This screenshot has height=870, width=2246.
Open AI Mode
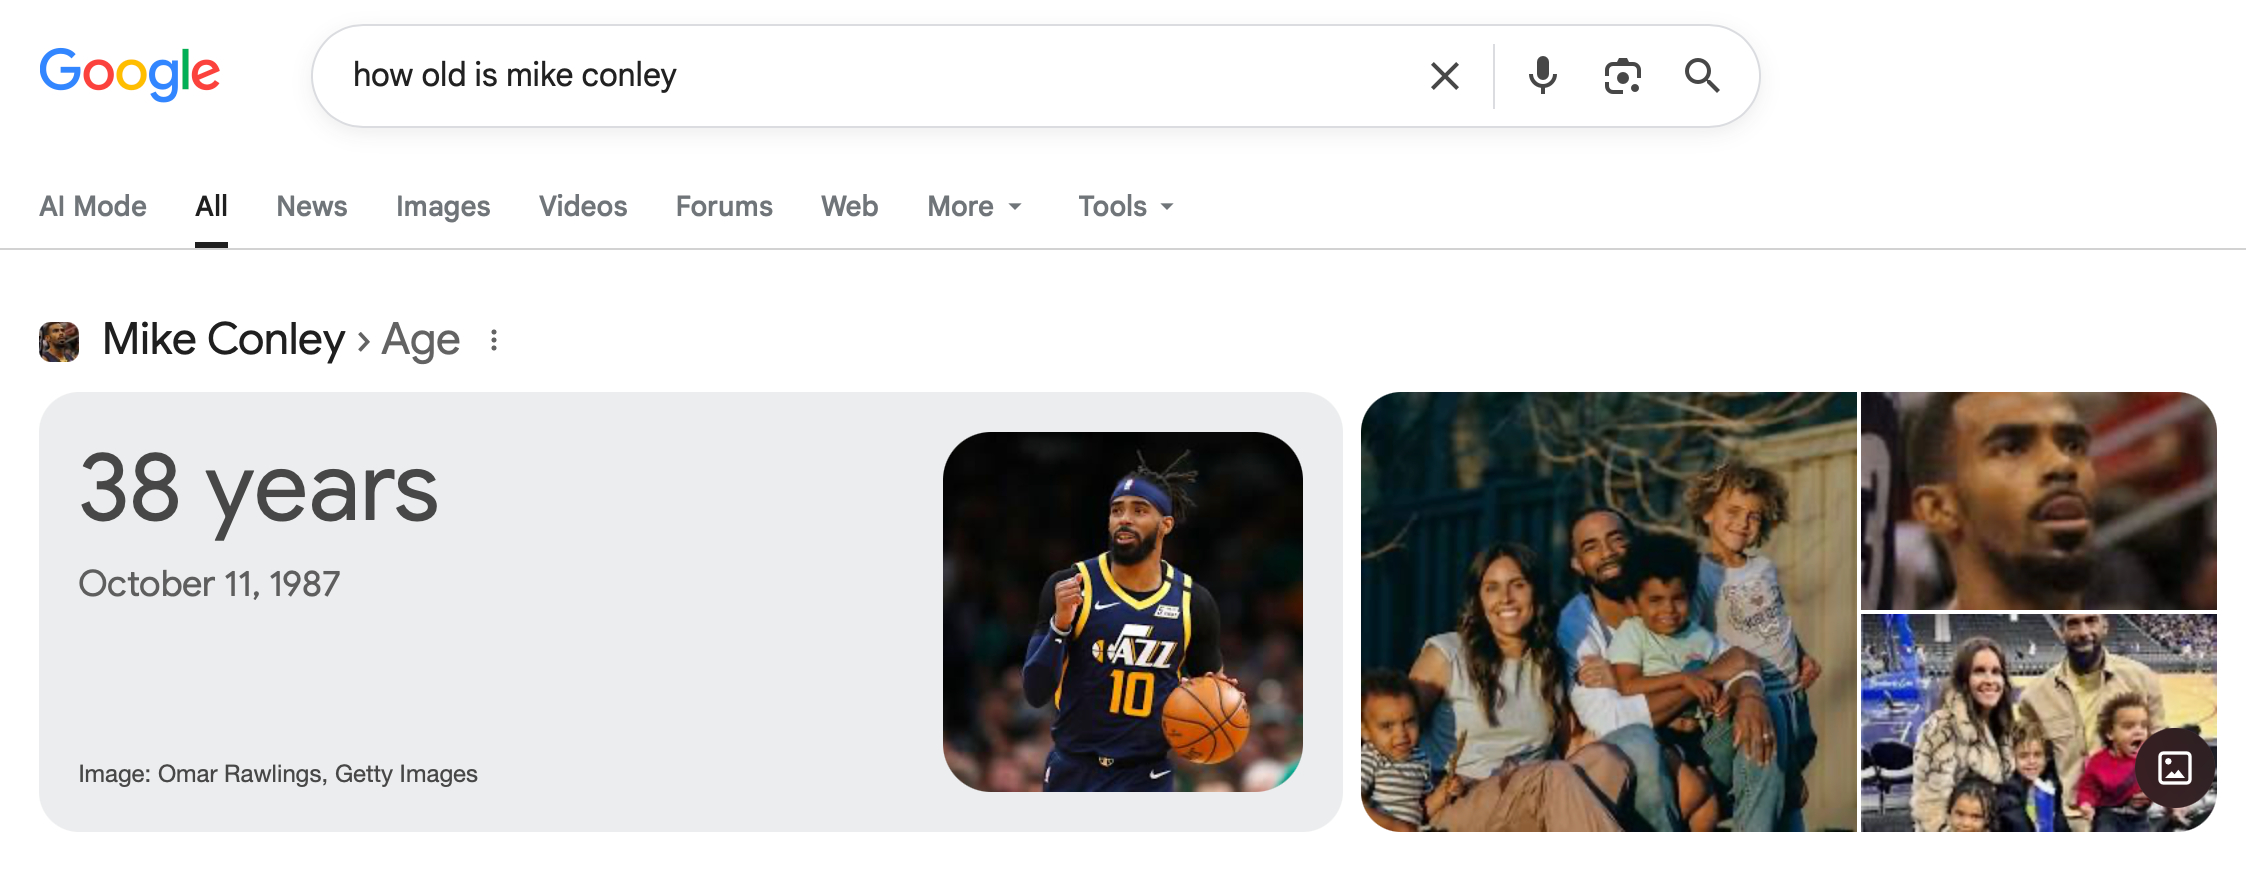(93, 206)
